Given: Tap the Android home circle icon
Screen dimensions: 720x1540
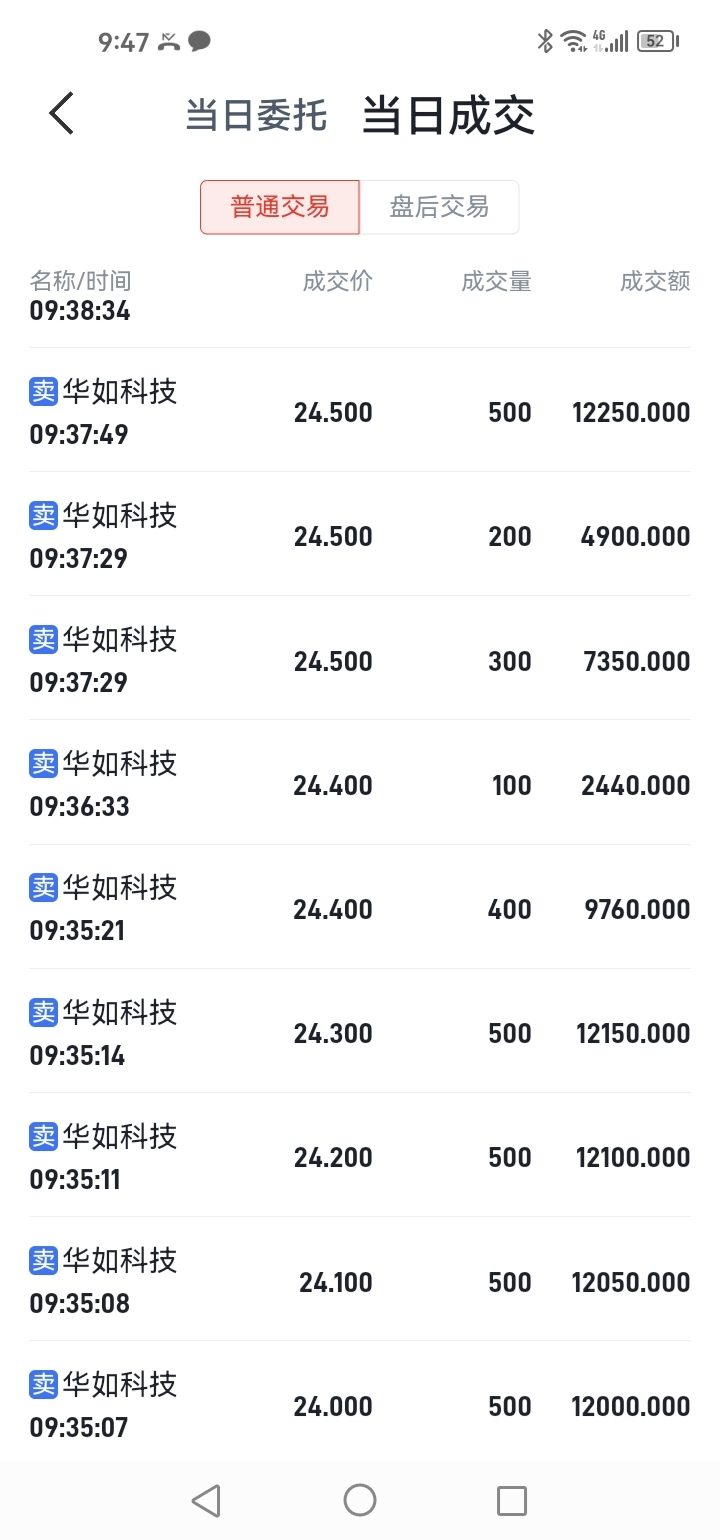Looking at the screenshot, I should [359, 1500].
